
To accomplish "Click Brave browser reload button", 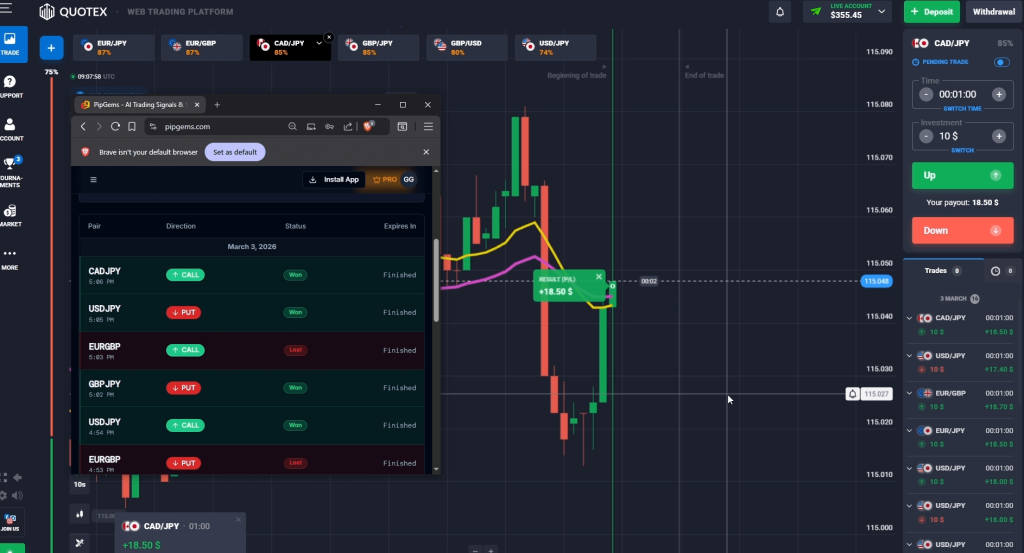I will pos(115,127).
